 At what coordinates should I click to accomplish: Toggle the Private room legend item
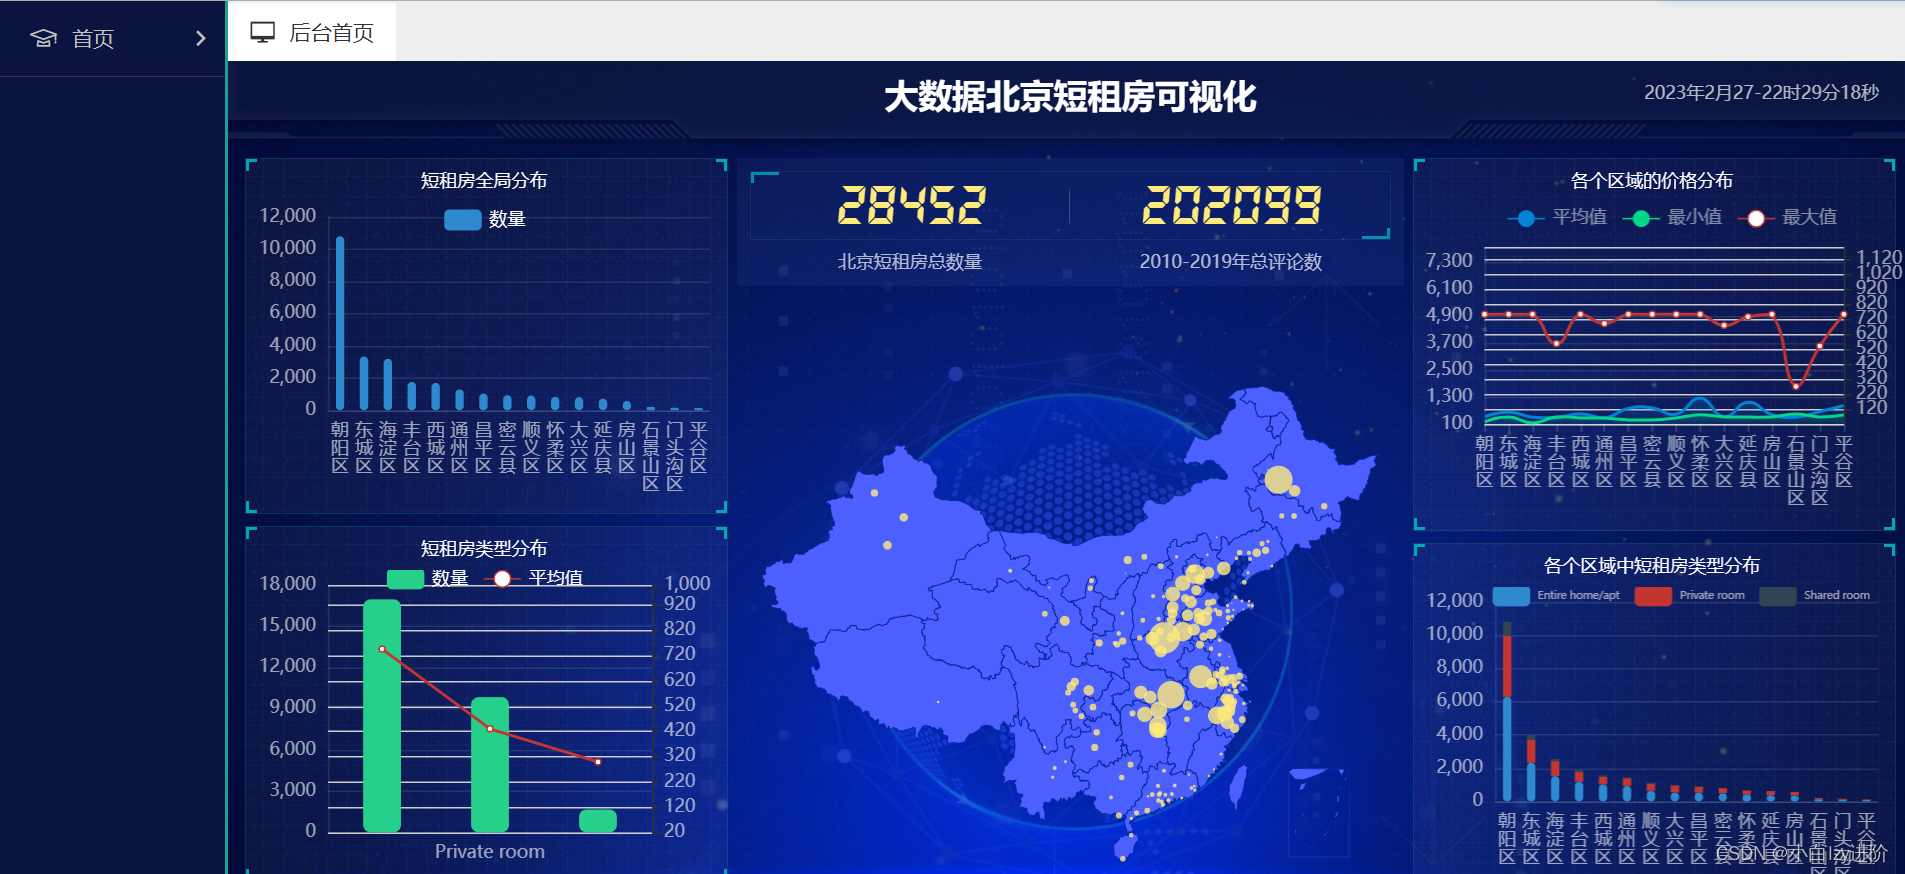coord(1690,595)
